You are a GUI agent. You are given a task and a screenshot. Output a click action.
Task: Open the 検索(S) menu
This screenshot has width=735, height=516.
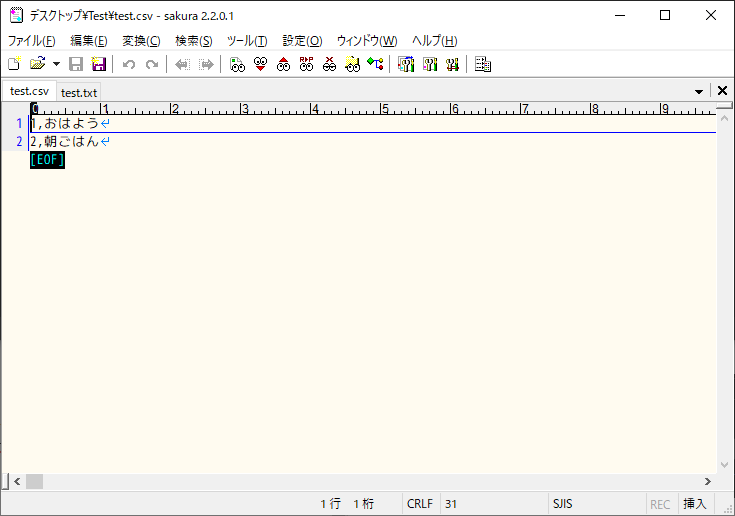point(194,41)
